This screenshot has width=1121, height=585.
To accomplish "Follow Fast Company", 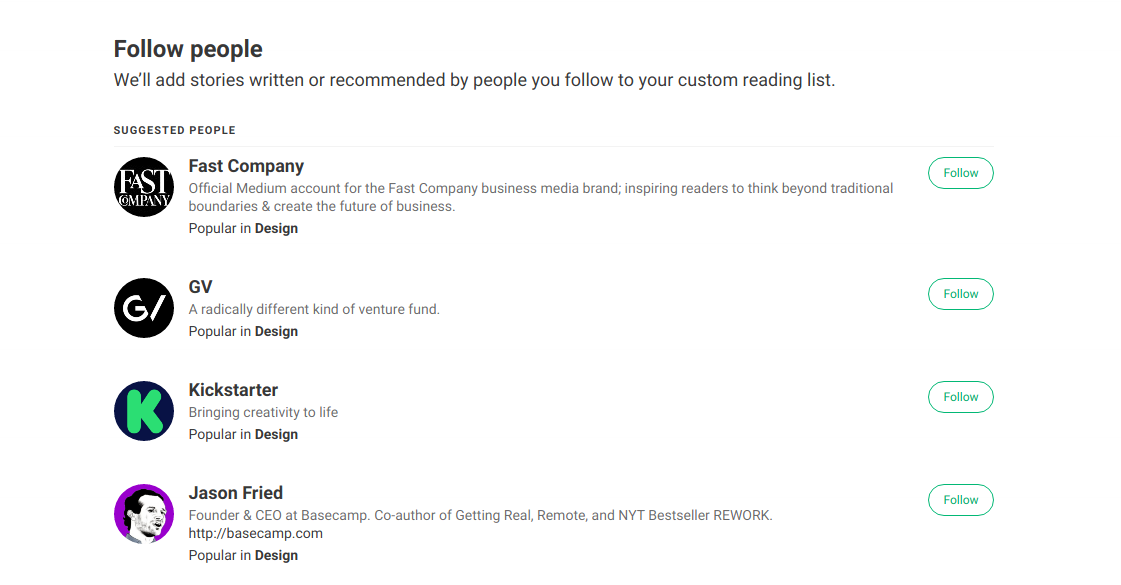I will tap(960, 173).
